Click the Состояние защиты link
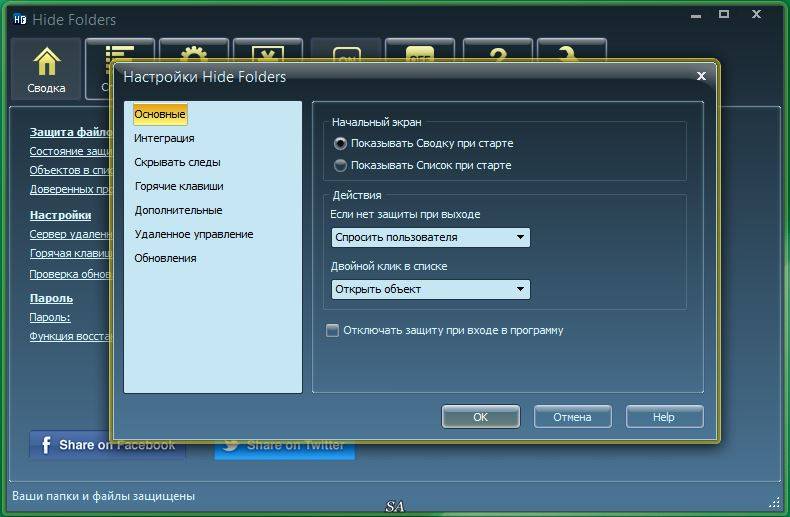Viewport: 790px width, 517px height. tap(71, 151)
